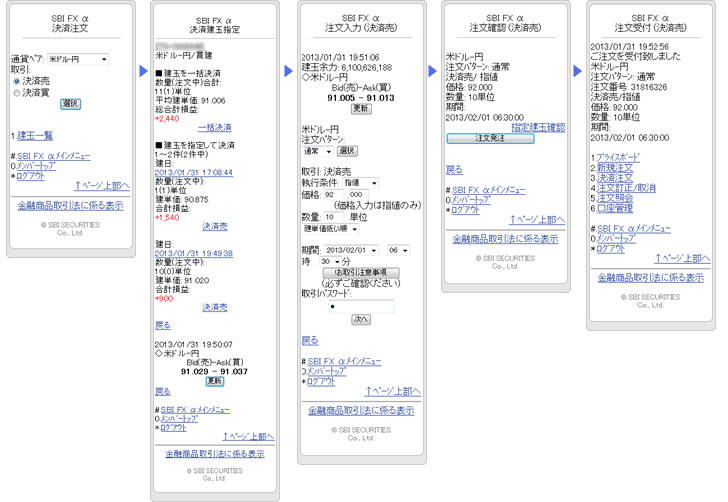The width and height of the screenshot is (728, 502).
Task: Click the 次へ button
Action: 361,319
